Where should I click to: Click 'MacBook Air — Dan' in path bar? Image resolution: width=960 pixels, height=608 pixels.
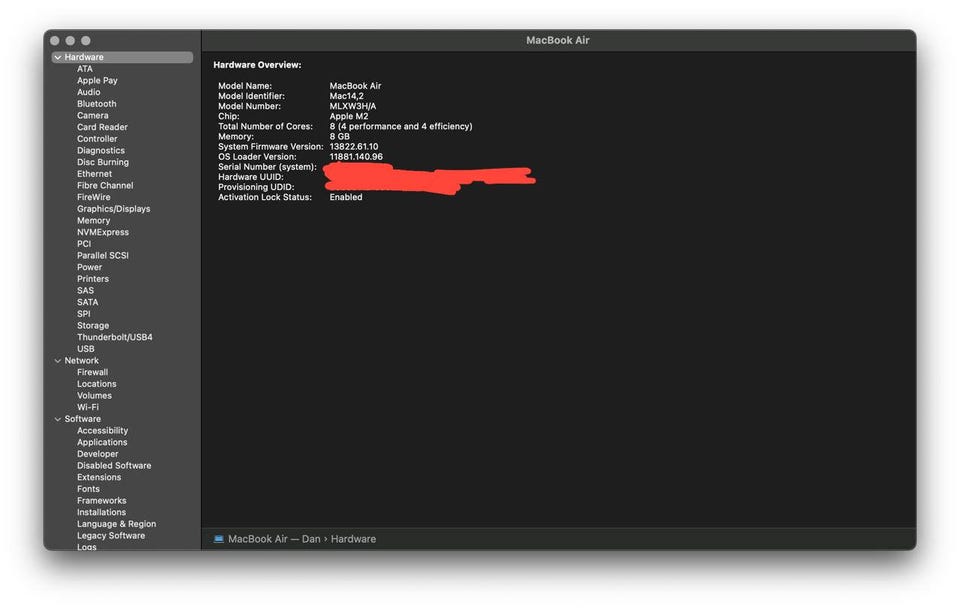click(274, 539)
